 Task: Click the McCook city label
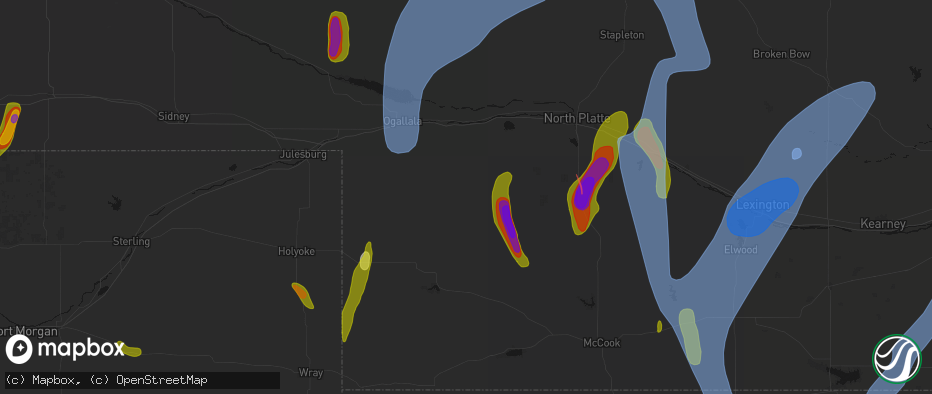click(x=602, y=343)
